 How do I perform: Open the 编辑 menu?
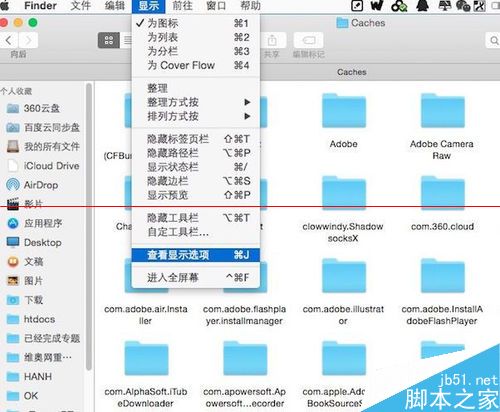[x=115, y=6]
